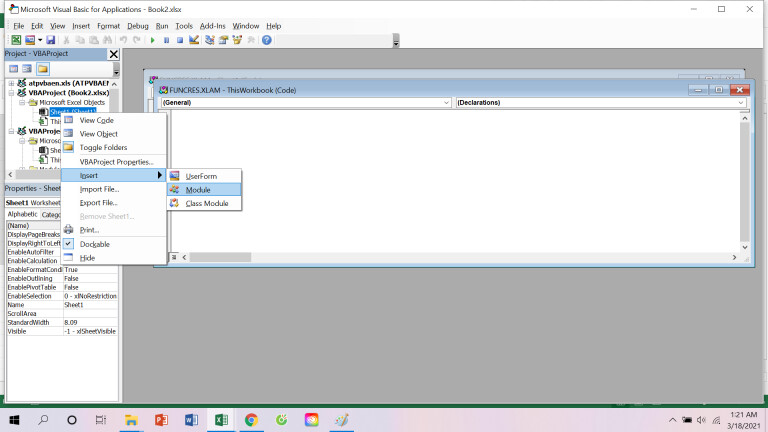Open Visual Basic Help question mark icon
Screen dimensions: 768x432
(x=266, y=40)
